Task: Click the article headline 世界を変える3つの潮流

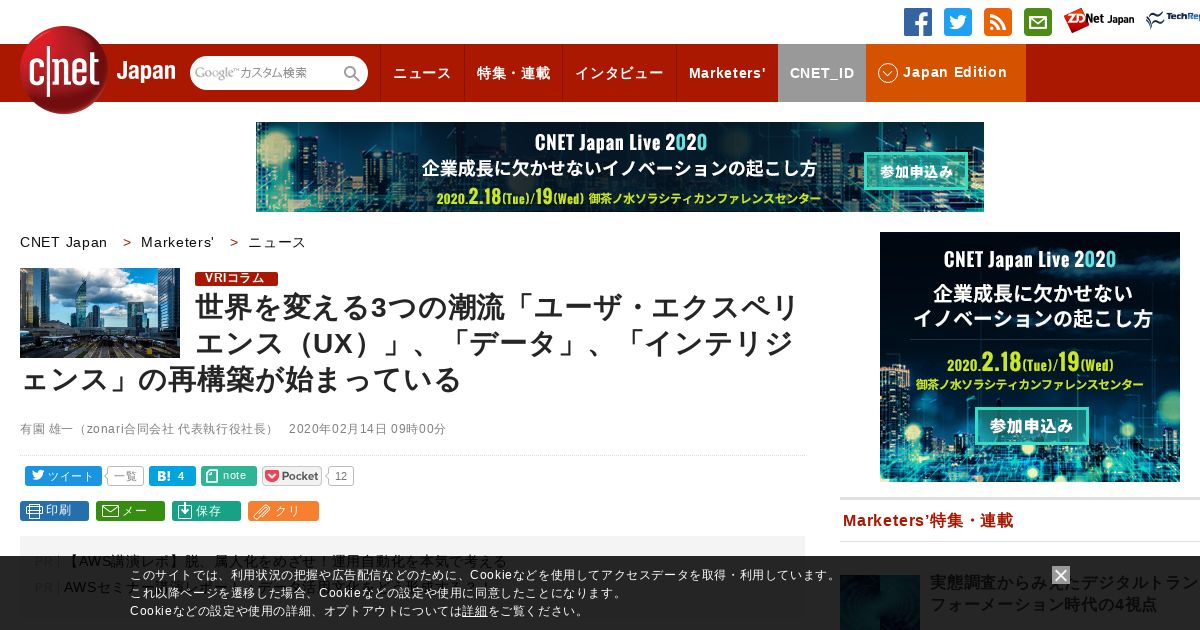Action: click(x=410, y=343)
